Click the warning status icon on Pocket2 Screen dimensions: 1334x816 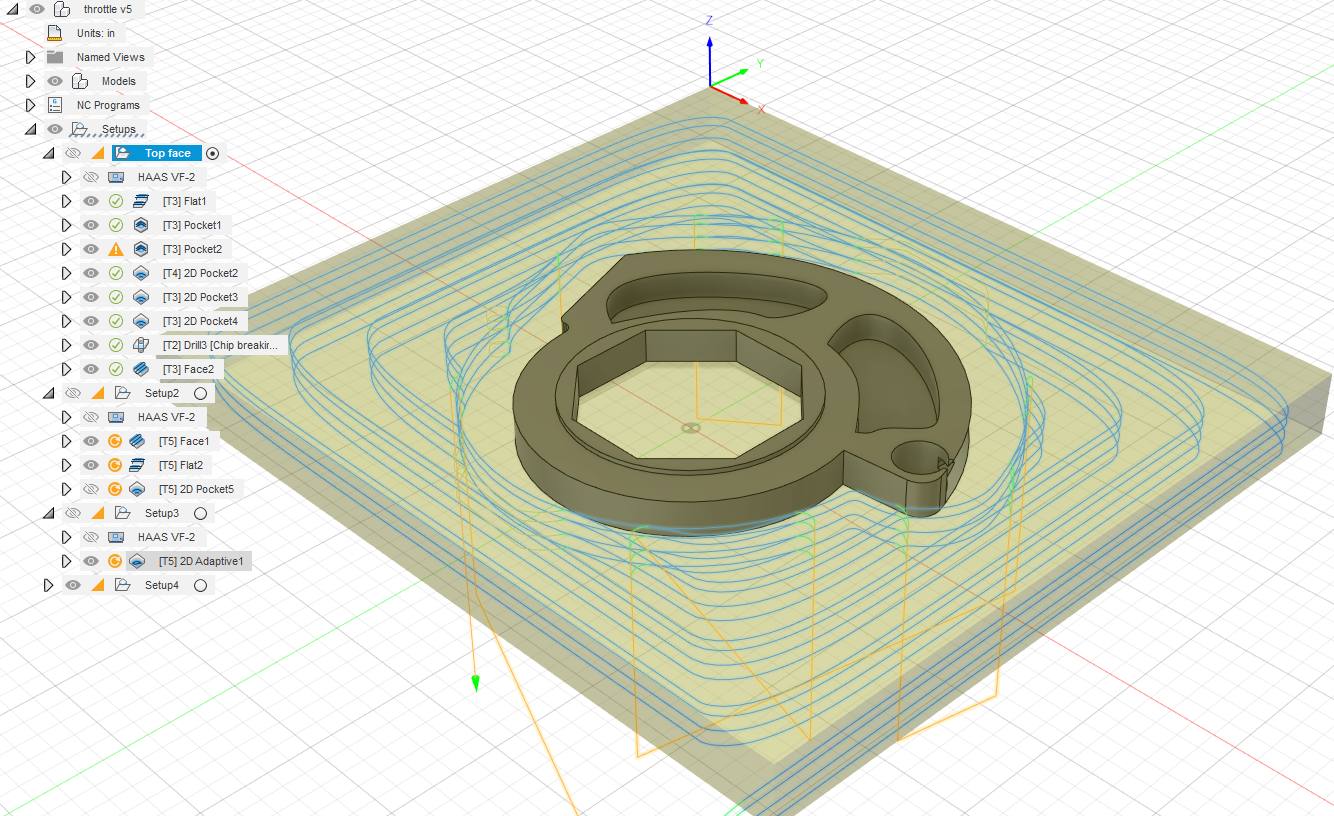pyautogui.click(x=116, y=249)
